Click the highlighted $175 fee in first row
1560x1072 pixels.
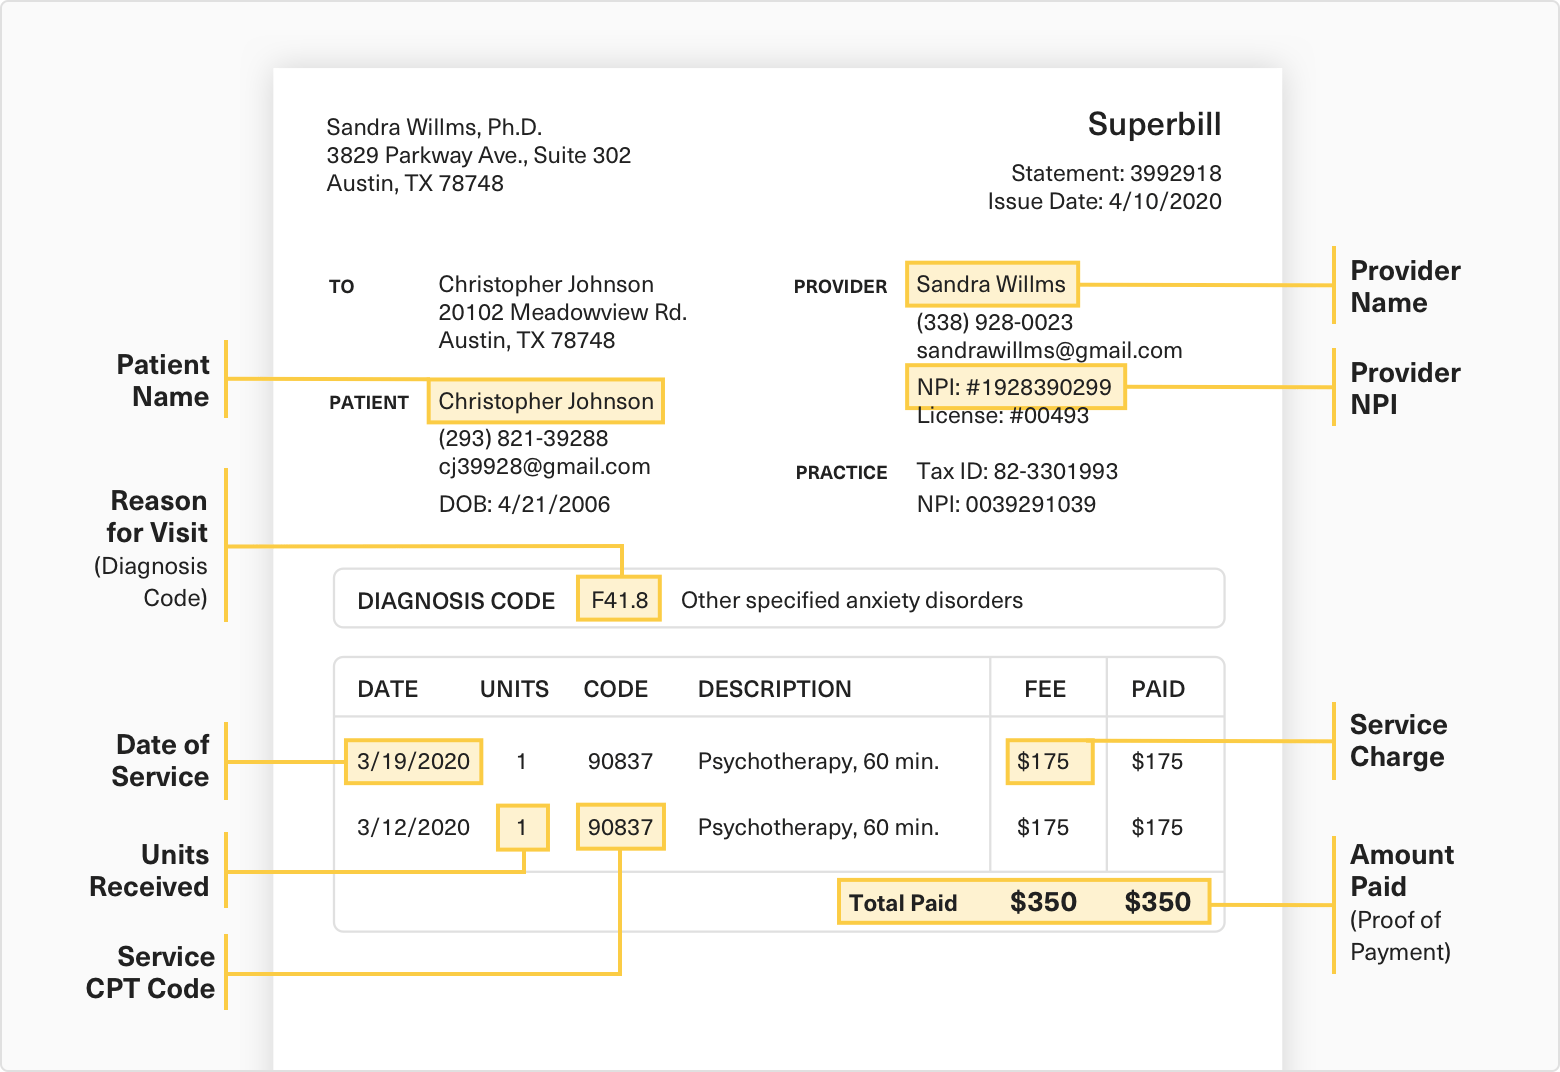[1045, 762]
